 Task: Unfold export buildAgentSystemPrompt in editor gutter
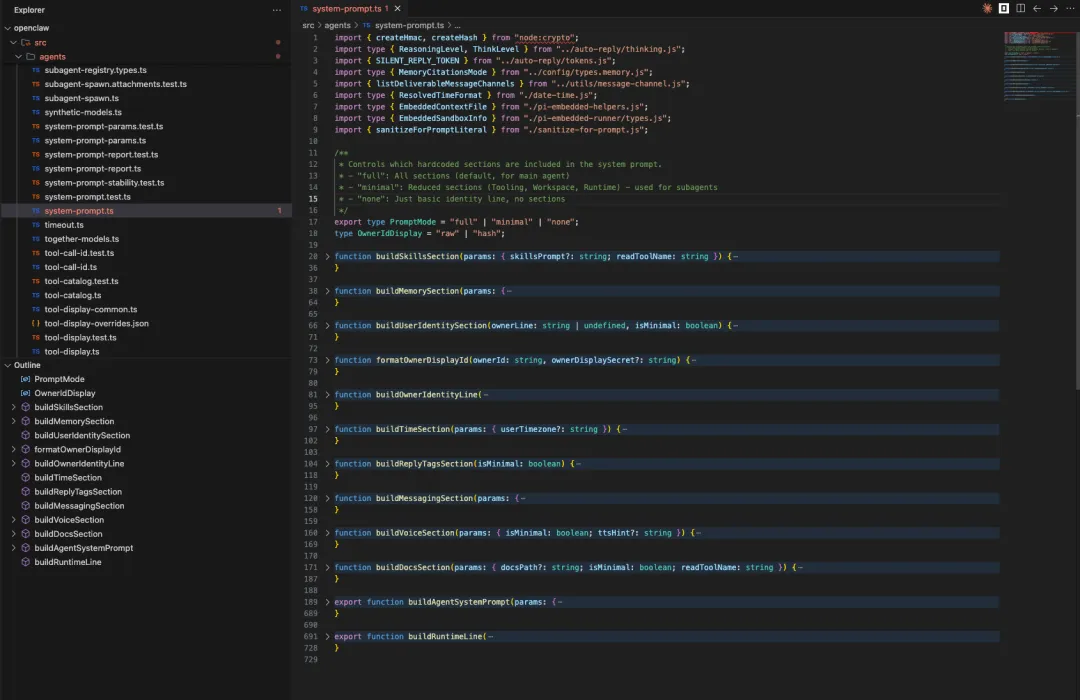point(327,602)
